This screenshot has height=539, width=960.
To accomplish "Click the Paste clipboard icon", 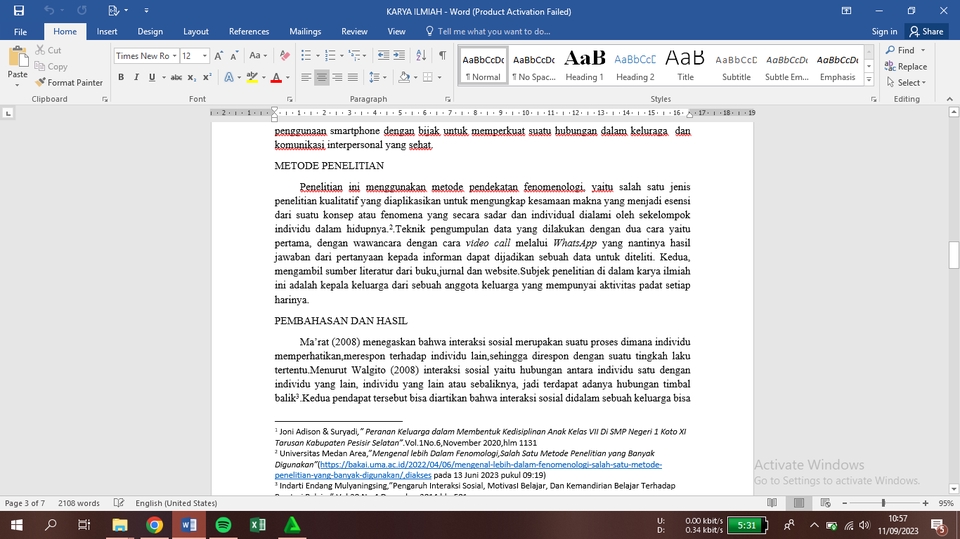I will click(x=17, y=57).
